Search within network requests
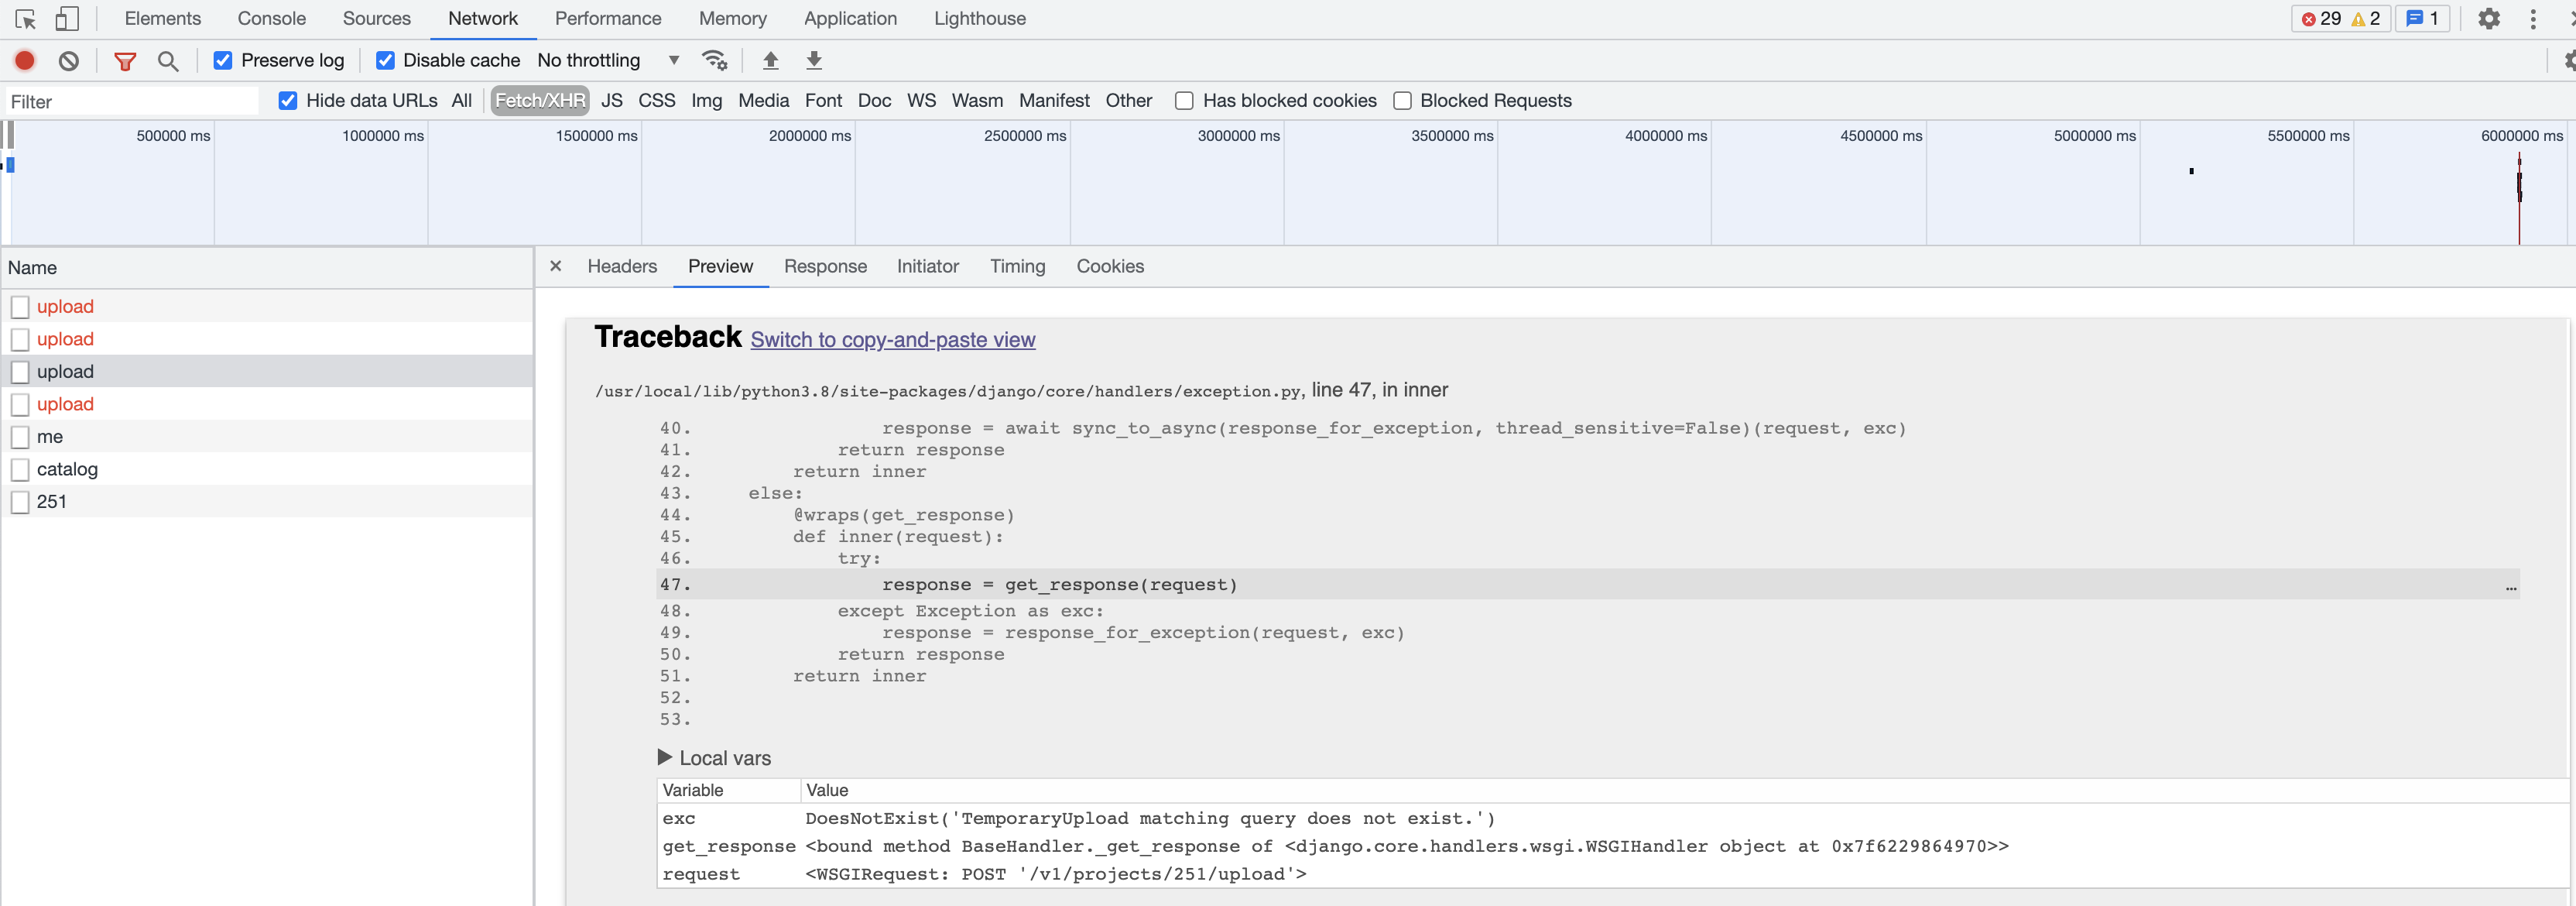The image size is (2576, 906). point(168,61)
